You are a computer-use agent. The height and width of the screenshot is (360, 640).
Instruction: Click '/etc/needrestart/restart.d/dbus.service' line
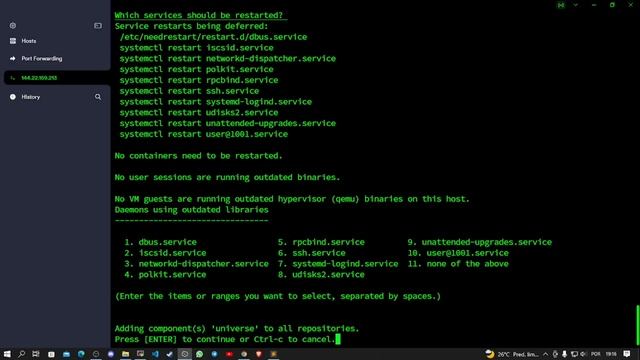click(213, 37)
